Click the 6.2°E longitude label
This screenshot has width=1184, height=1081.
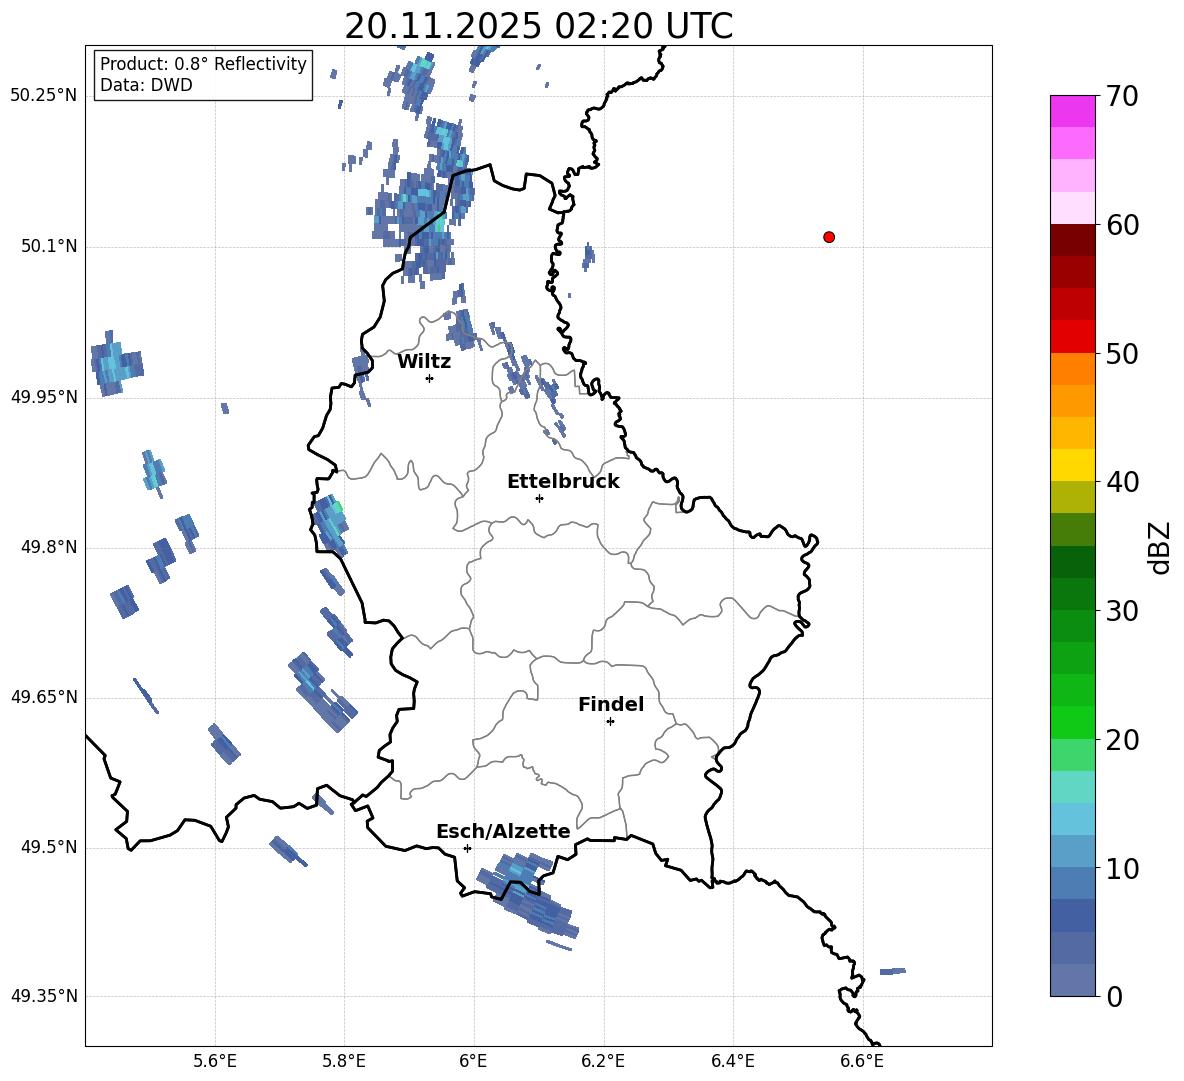(603, 1061)
